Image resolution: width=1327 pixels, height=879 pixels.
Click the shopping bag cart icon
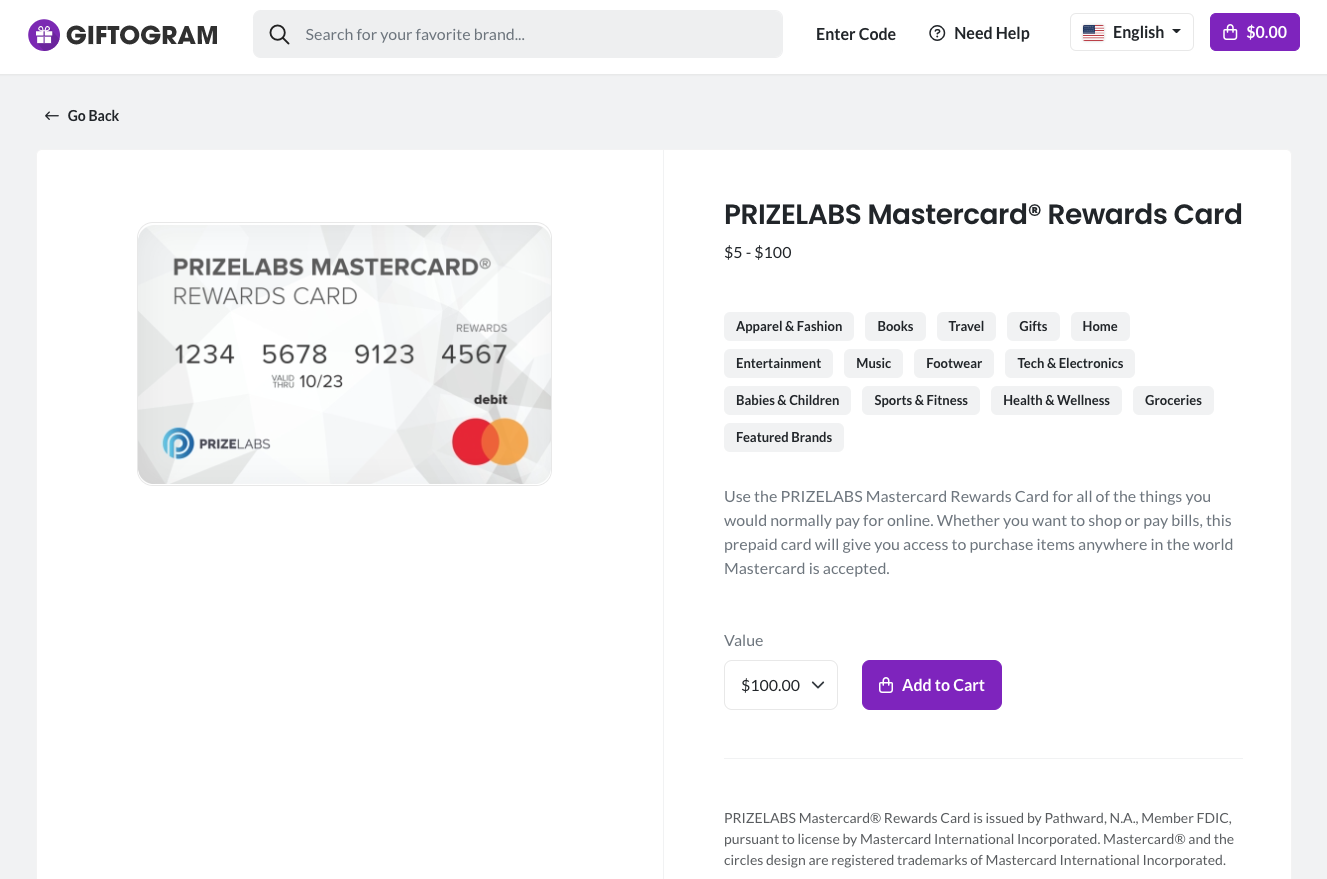click(x=1231, y=33)
